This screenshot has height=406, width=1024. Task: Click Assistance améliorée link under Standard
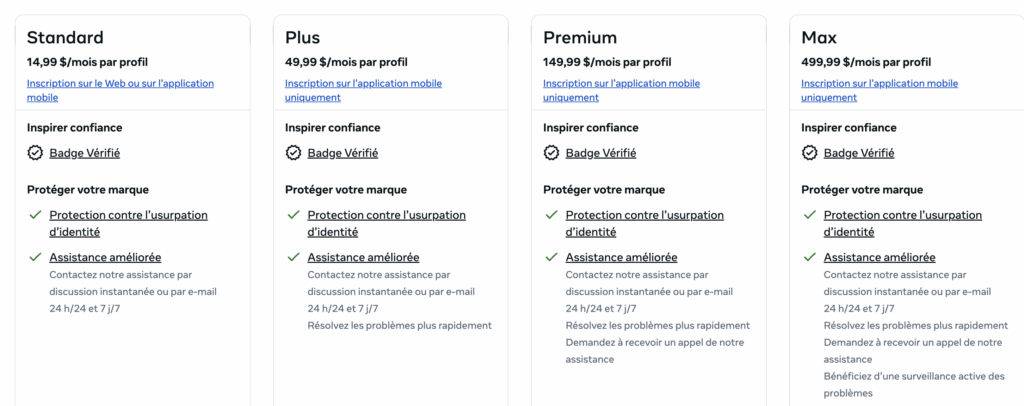105,257
